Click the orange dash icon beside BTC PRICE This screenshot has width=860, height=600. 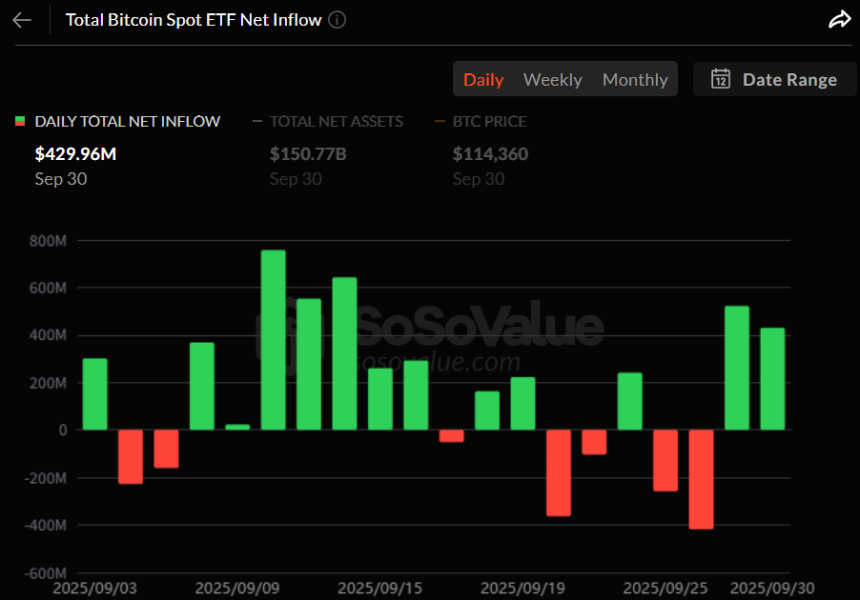[x=439, y=121]
